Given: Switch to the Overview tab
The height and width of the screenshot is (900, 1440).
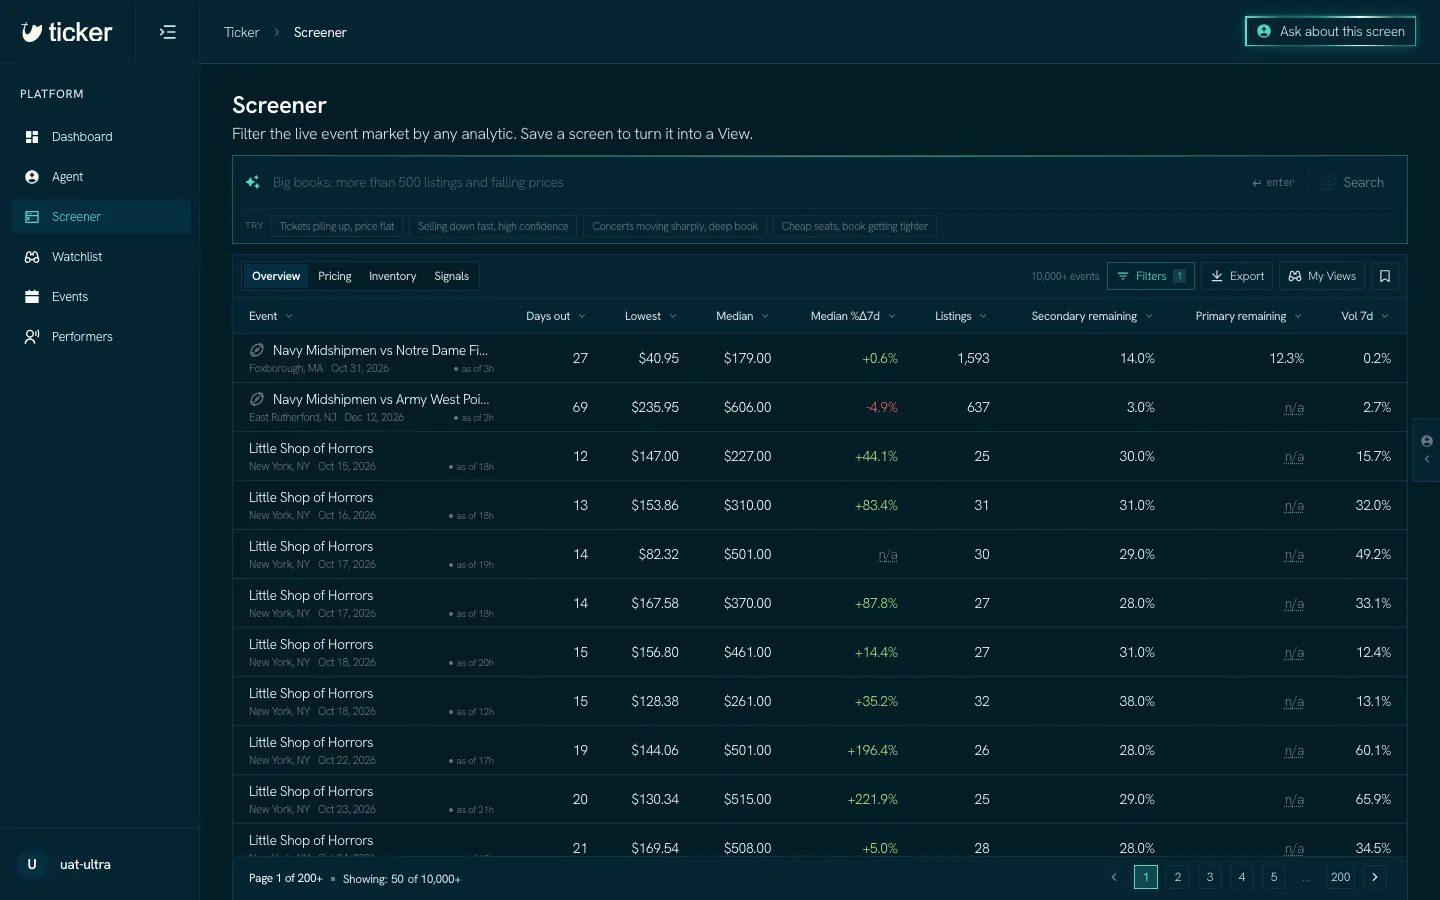Looking at the screenshot, I should click(x=276, y=276).
